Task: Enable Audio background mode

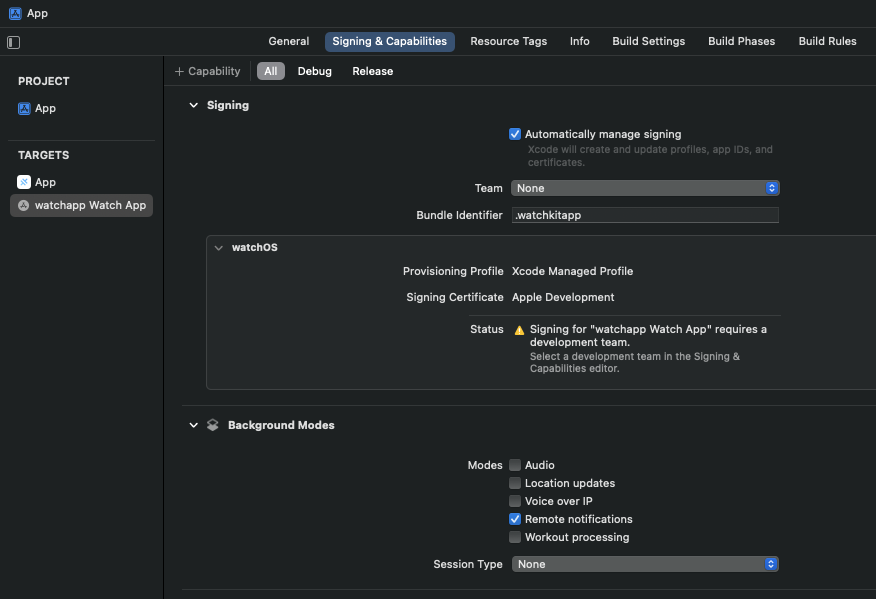Action: (x=515, y=465)
